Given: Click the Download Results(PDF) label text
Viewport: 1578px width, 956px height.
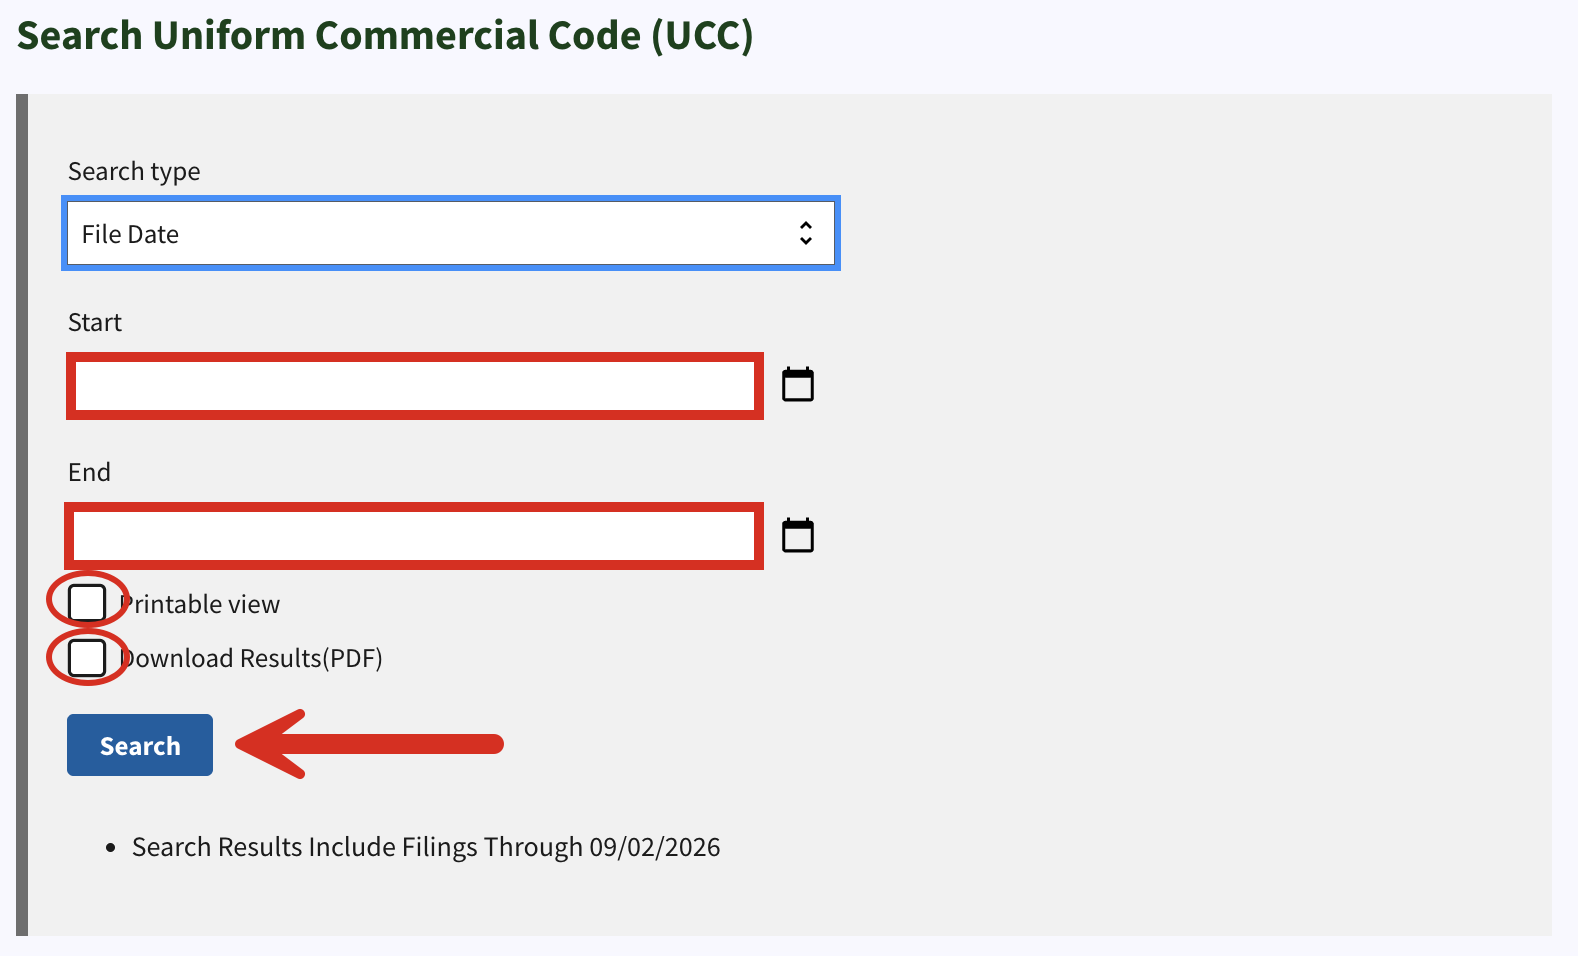Looking at the screenshot, I should coord(251,658).
